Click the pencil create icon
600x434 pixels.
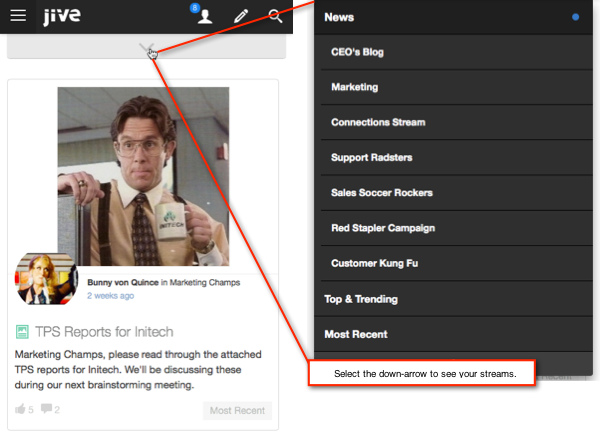coord(241,16)
